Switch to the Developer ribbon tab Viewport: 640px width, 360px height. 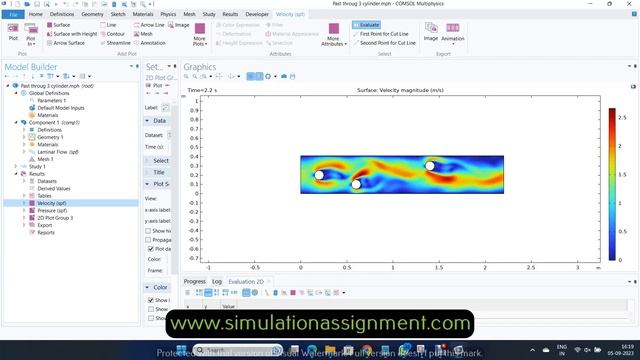[257, 14]
